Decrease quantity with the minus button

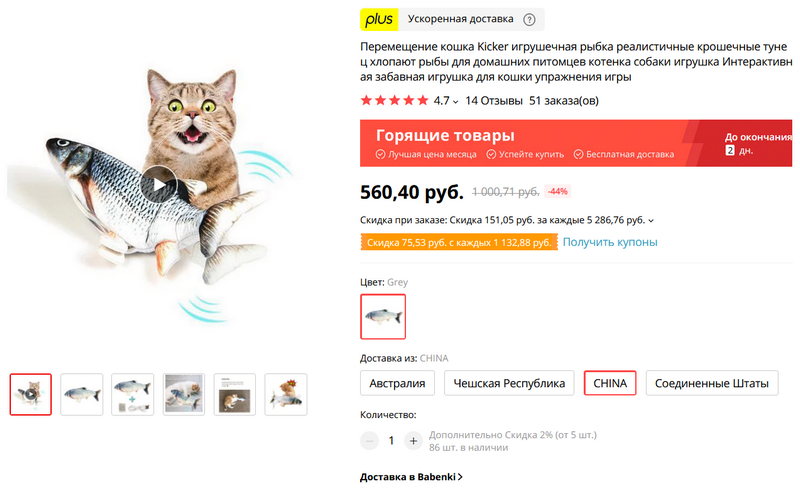(370, 440)
